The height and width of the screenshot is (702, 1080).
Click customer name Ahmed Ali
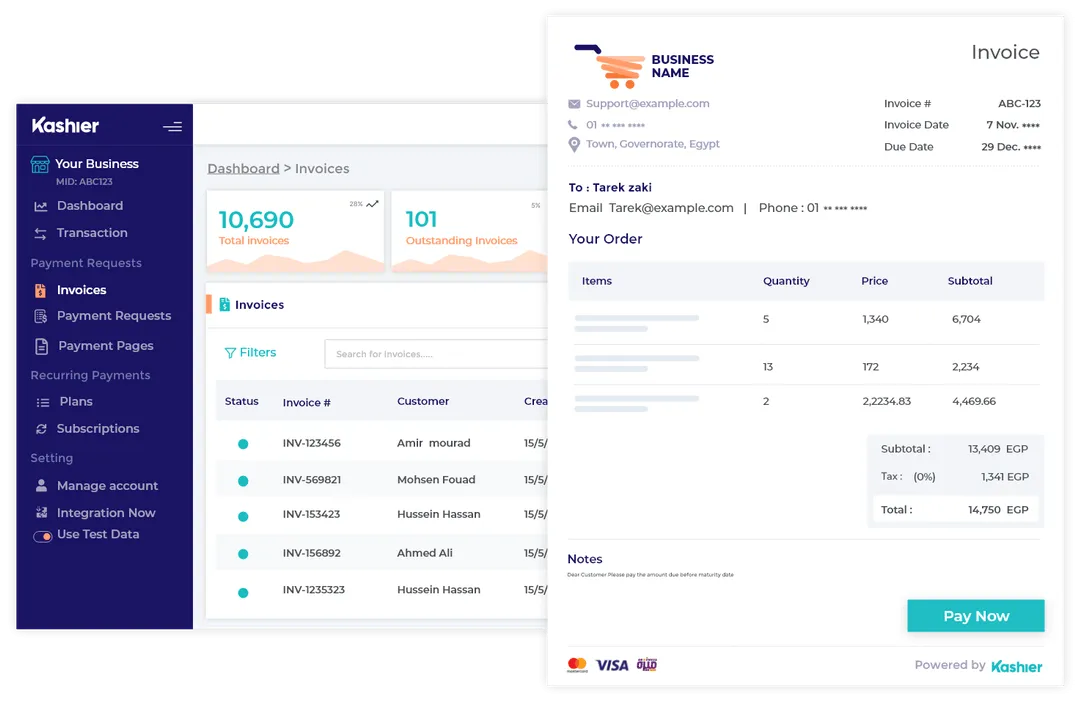[425, 553]
